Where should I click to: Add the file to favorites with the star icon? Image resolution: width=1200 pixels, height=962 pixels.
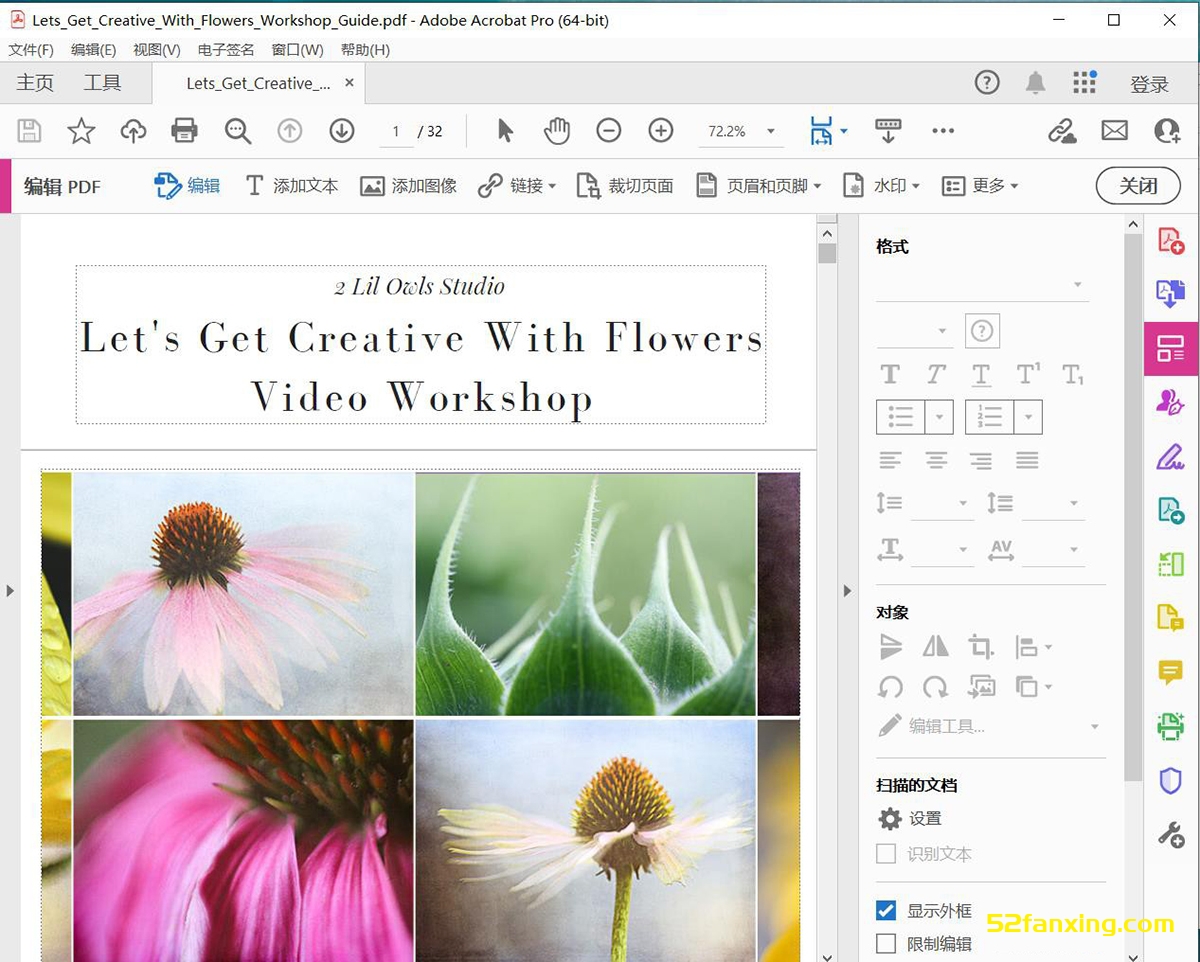pyautogui.click(x=81, y=131)
